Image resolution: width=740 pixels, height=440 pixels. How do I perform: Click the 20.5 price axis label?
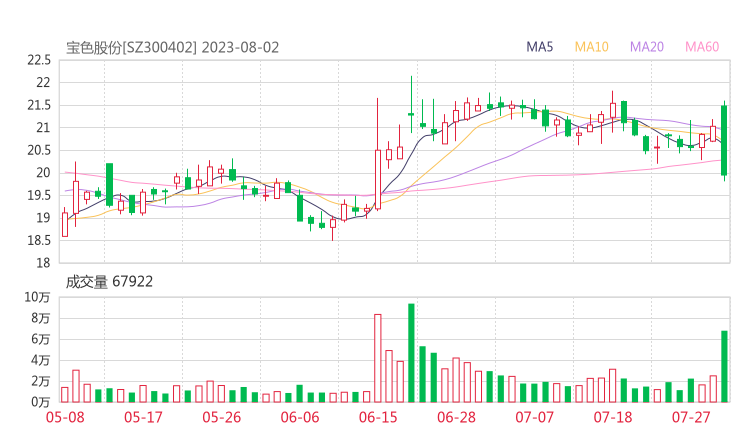tap(39, 151)
